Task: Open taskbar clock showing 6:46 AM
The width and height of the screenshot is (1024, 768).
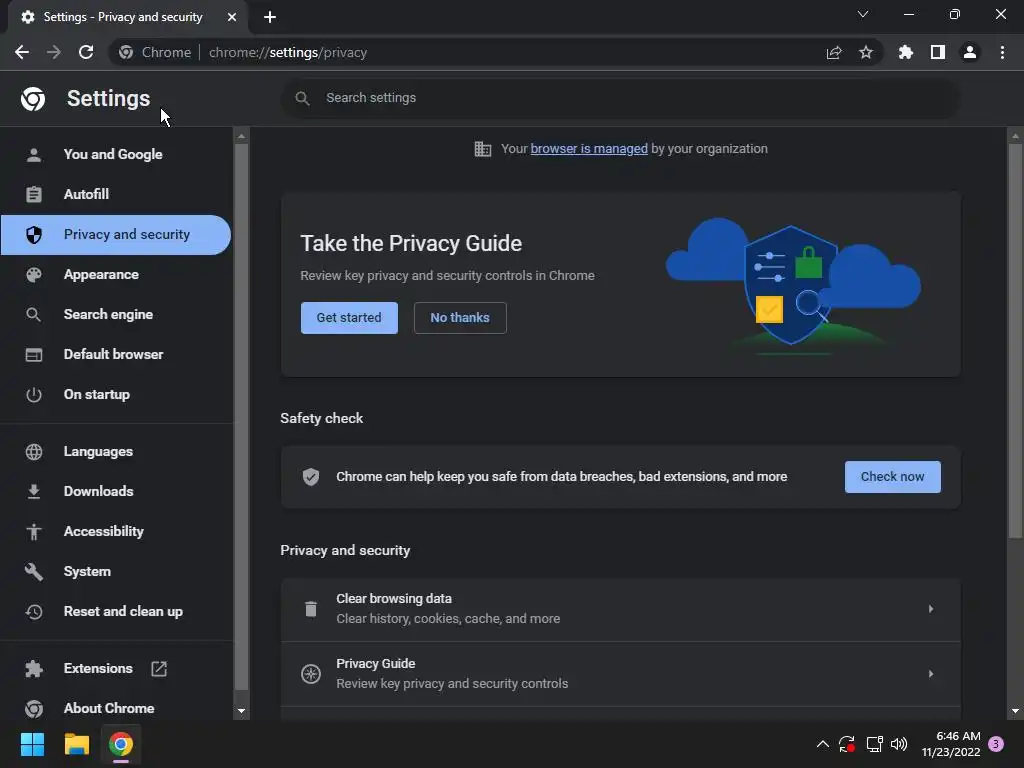Action: (x=951, y=744)
